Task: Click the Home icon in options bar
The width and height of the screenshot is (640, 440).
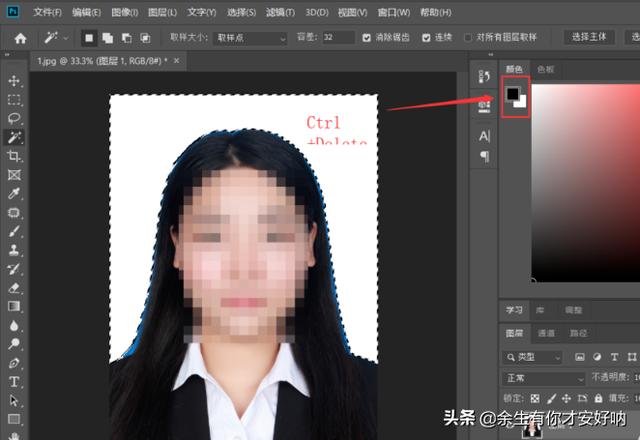Action: (x=20, y=38)
